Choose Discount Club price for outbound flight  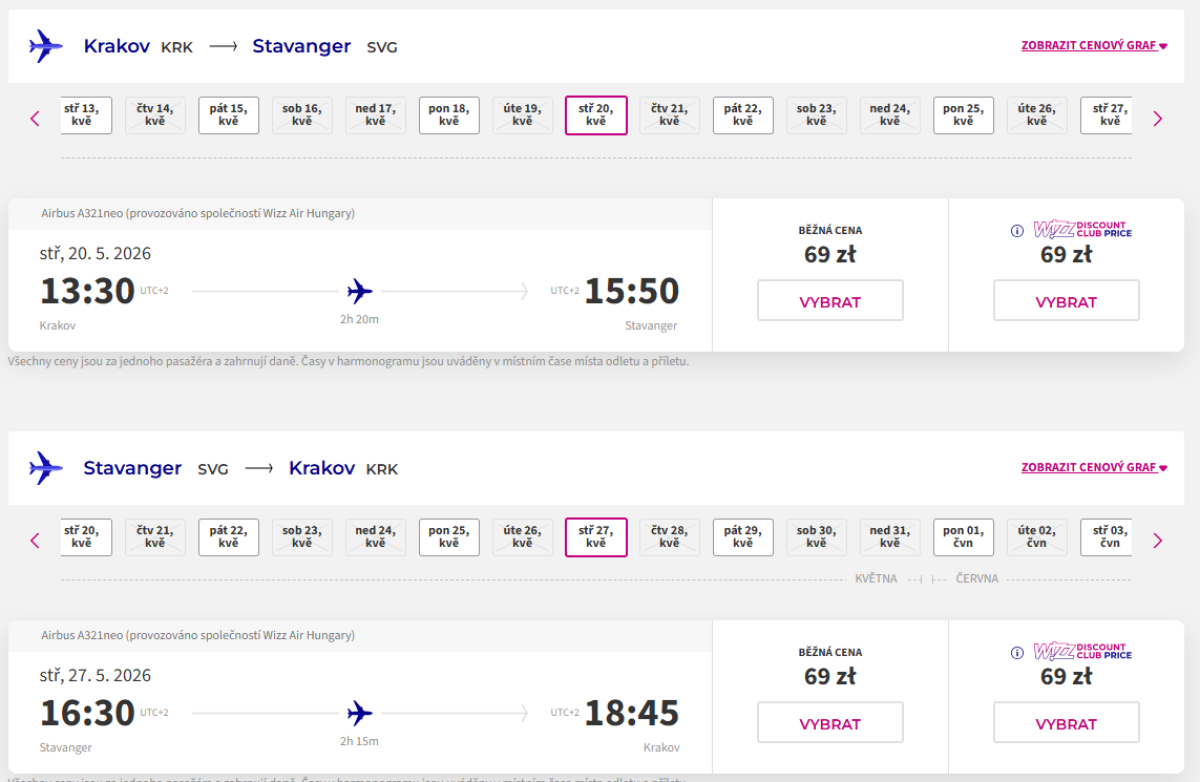1066,301
